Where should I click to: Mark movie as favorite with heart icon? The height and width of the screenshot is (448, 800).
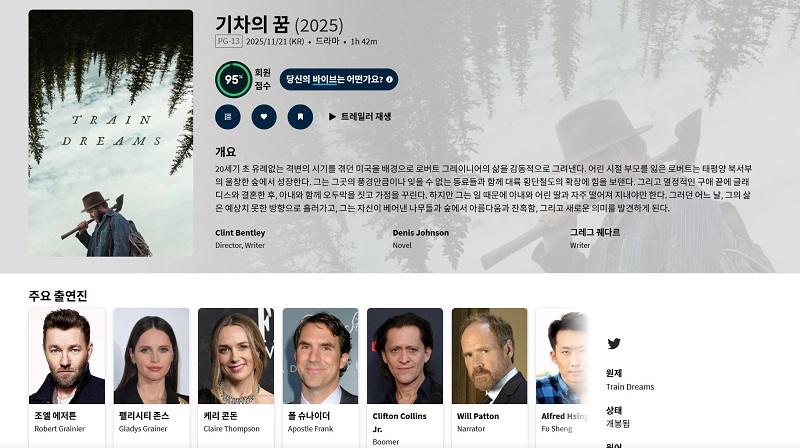point(264,117)
